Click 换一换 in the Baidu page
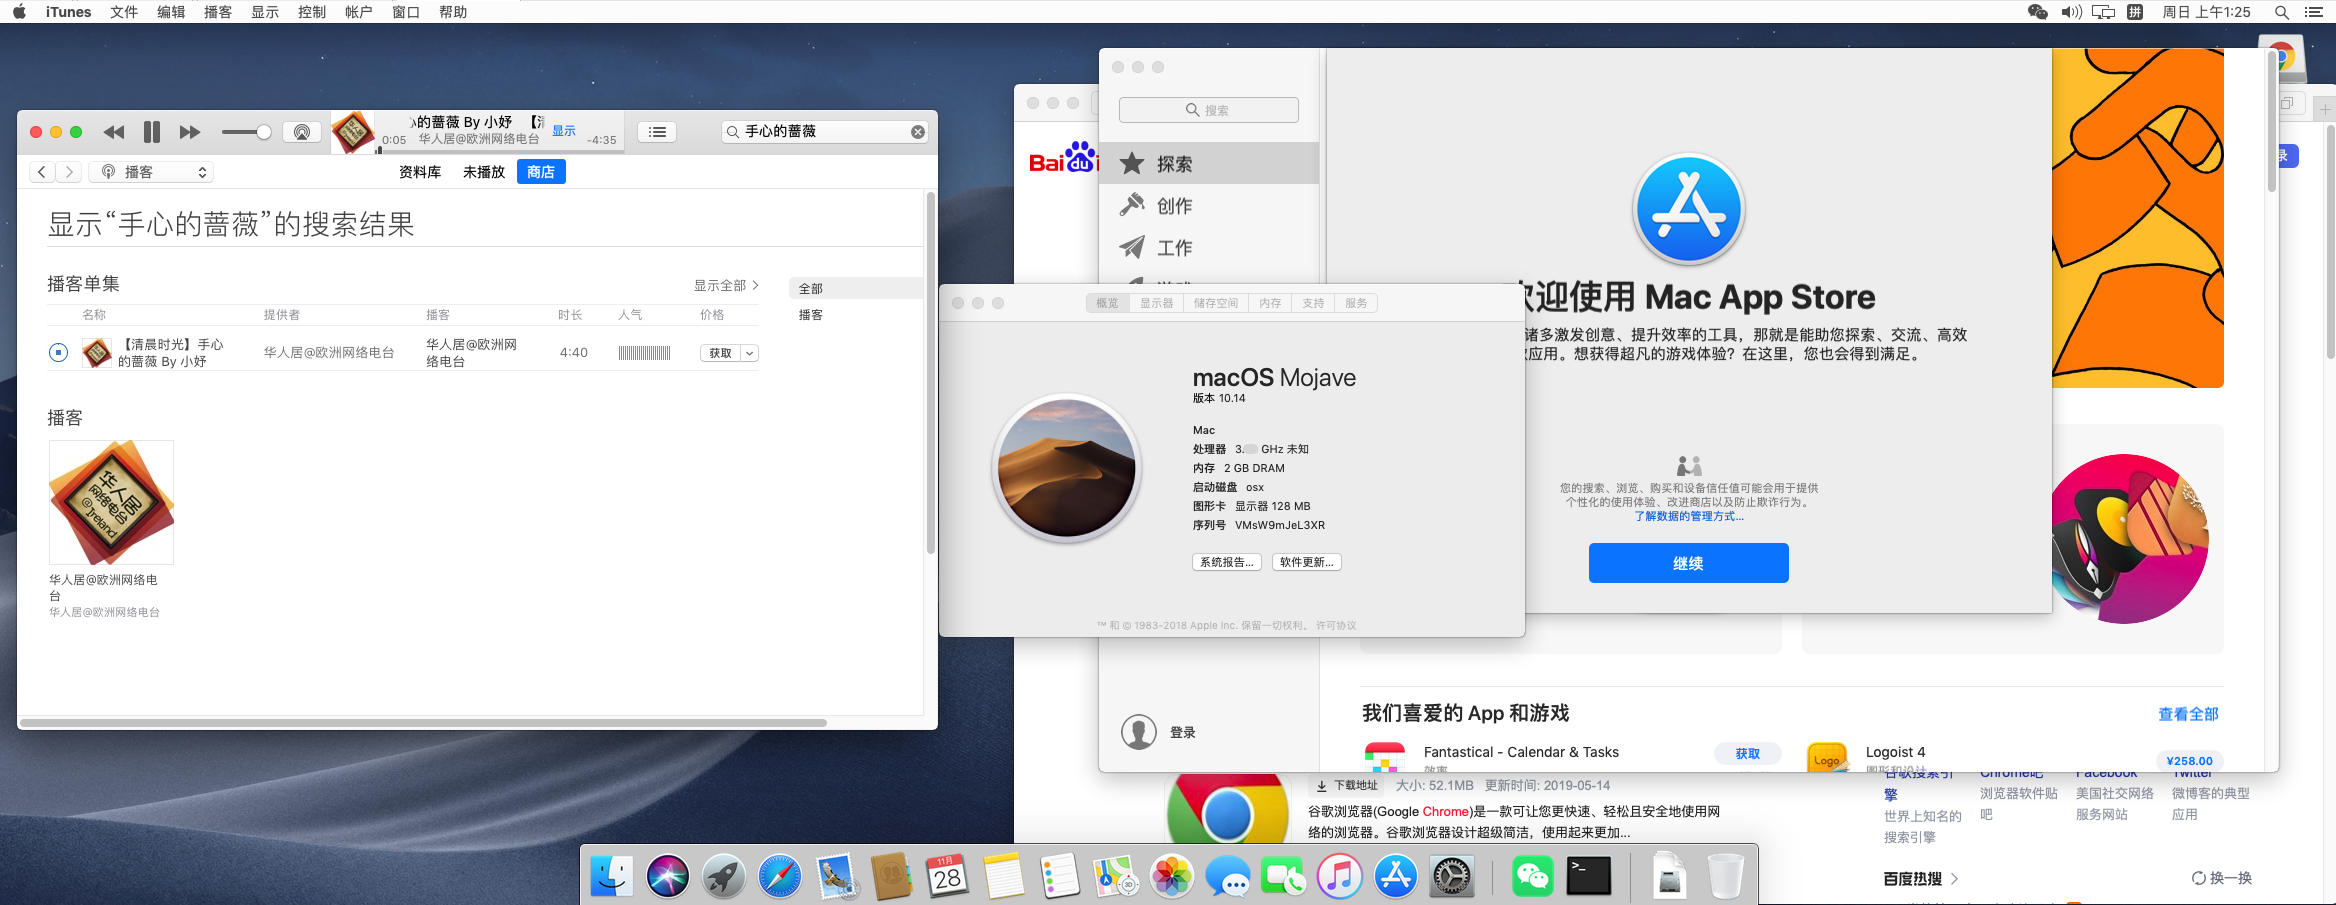 tap(2222, 878)
